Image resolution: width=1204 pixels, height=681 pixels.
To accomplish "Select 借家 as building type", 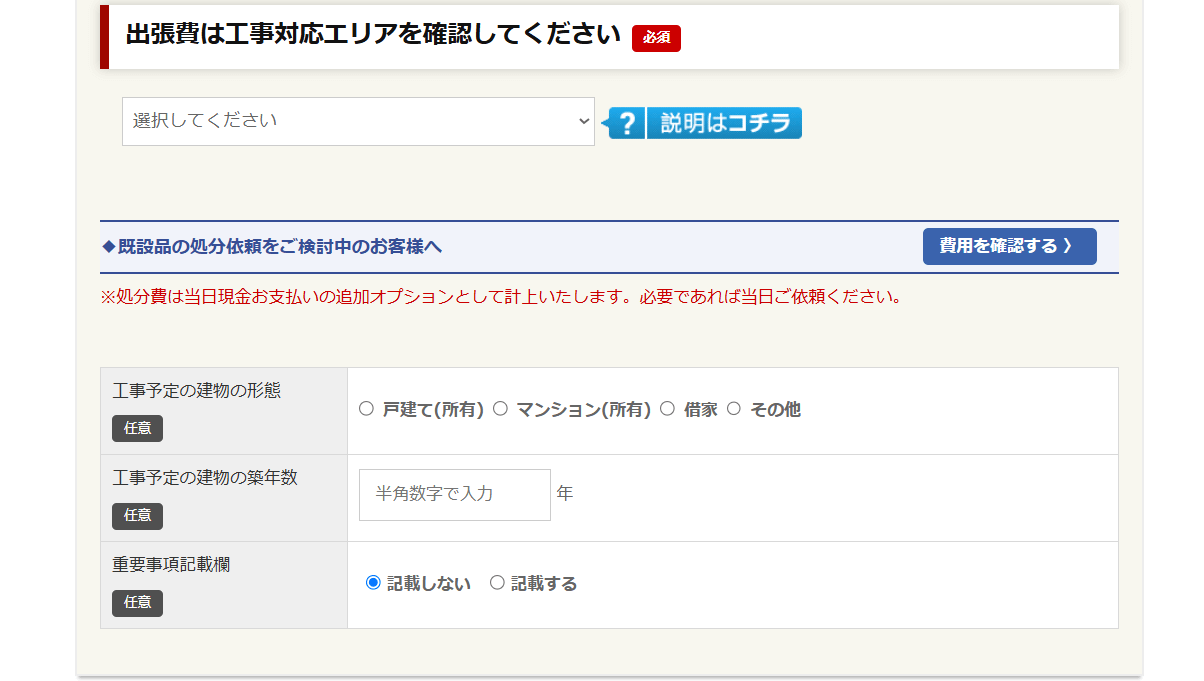I will pyautogui.click(x=668, y=409).
